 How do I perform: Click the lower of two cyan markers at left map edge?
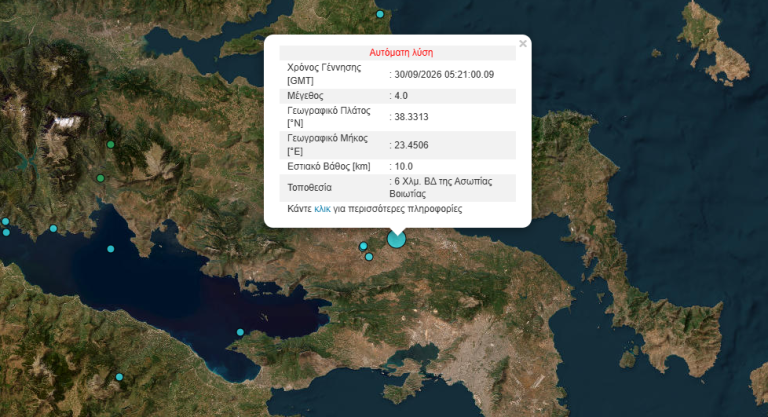pyautogui.click(x=6, y=232)
